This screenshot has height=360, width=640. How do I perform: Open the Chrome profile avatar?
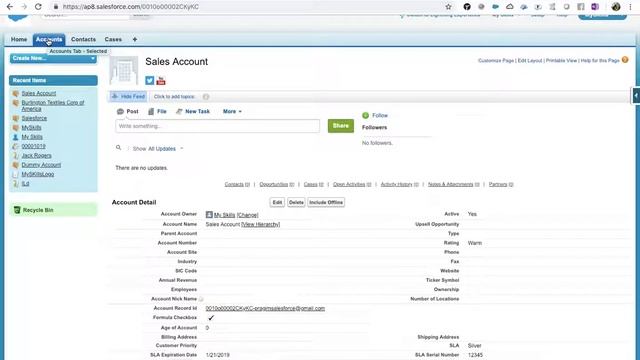tap(616, 7)
